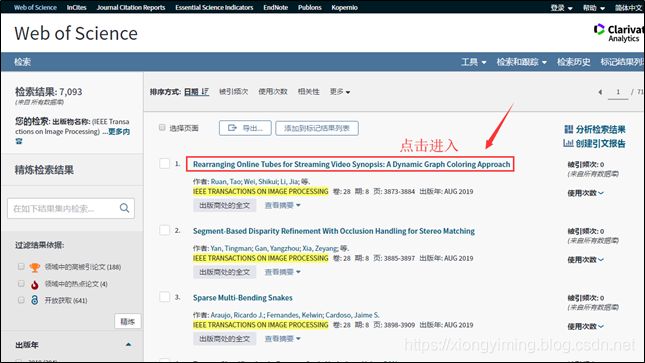Check the box for result 2
Image resolution: width=645 pixels, height=363 pixels.
coord(165,230)
